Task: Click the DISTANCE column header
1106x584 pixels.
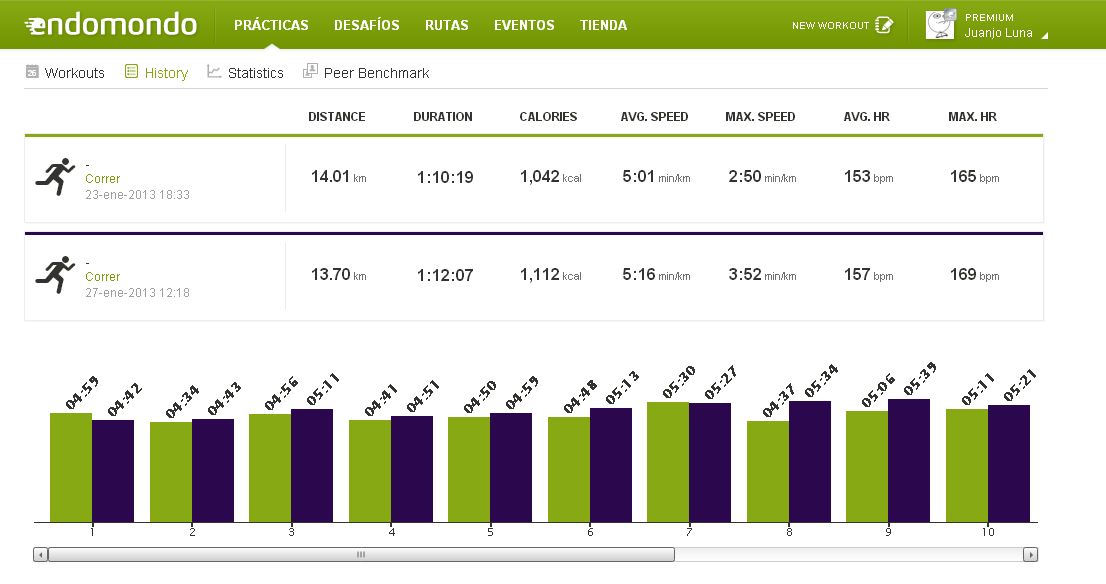Action: [x=336, y=116]
